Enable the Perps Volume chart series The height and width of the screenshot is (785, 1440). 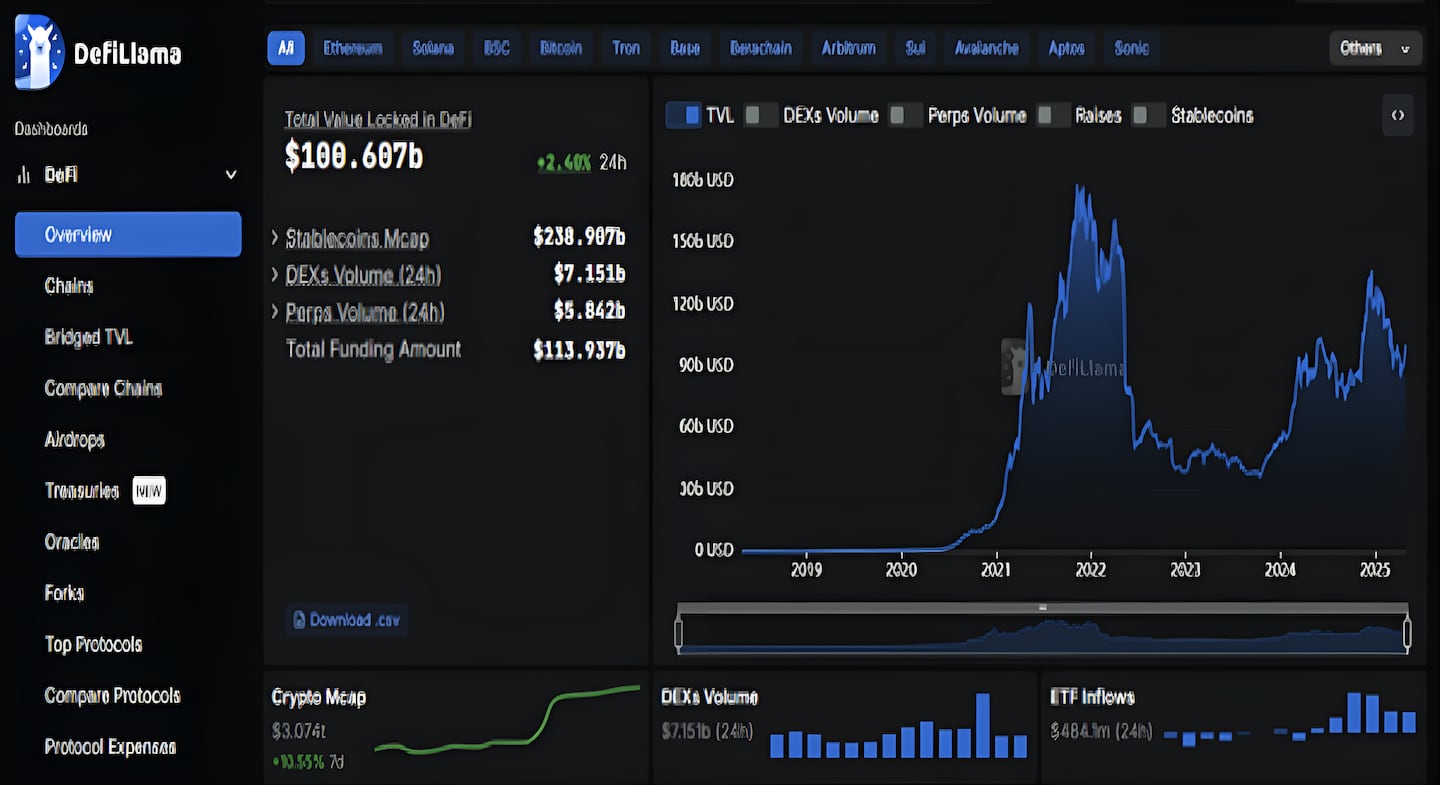(x=906, y=115)
